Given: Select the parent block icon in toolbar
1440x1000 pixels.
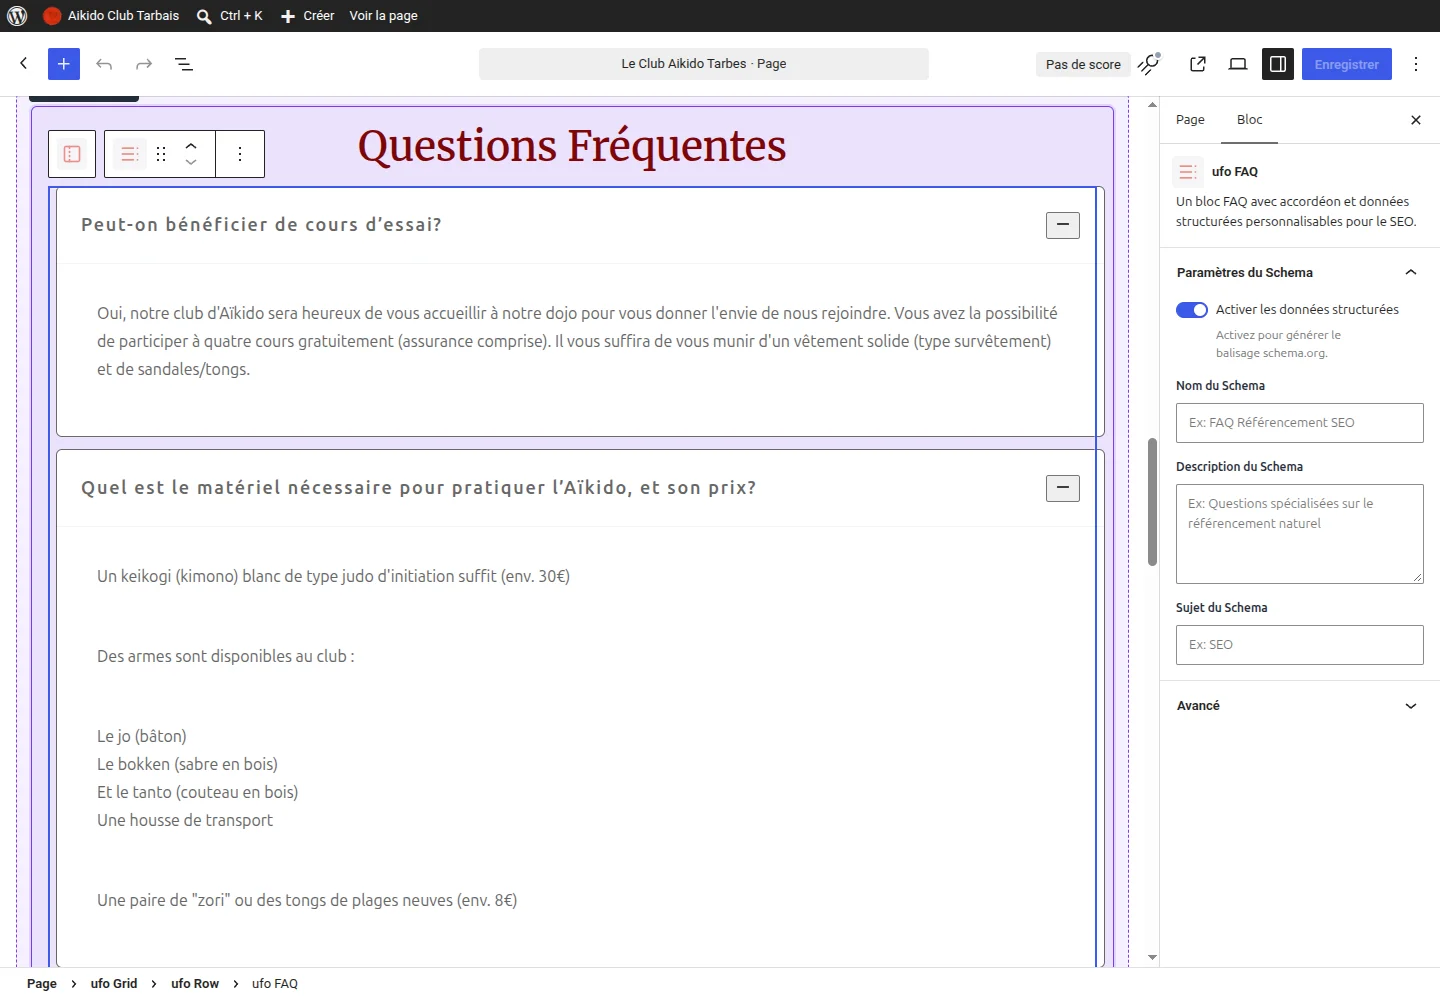Looking at the screenshot, I should [x=72, y=154].
